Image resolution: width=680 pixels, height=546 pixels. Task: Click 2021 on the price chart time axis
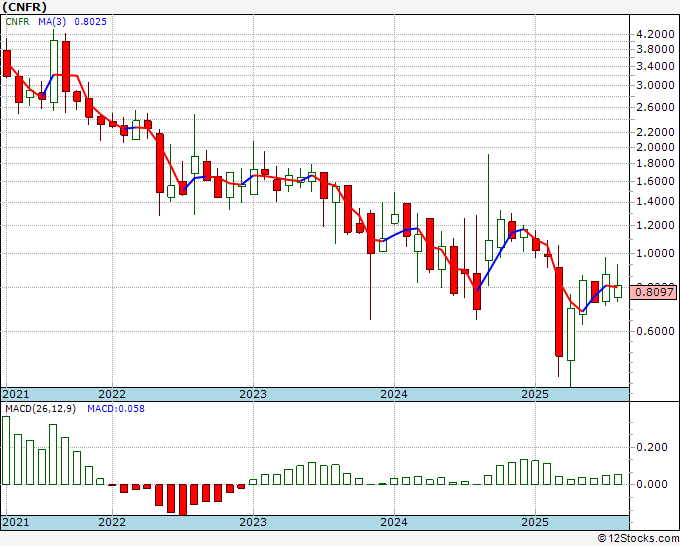coord(16,394)
